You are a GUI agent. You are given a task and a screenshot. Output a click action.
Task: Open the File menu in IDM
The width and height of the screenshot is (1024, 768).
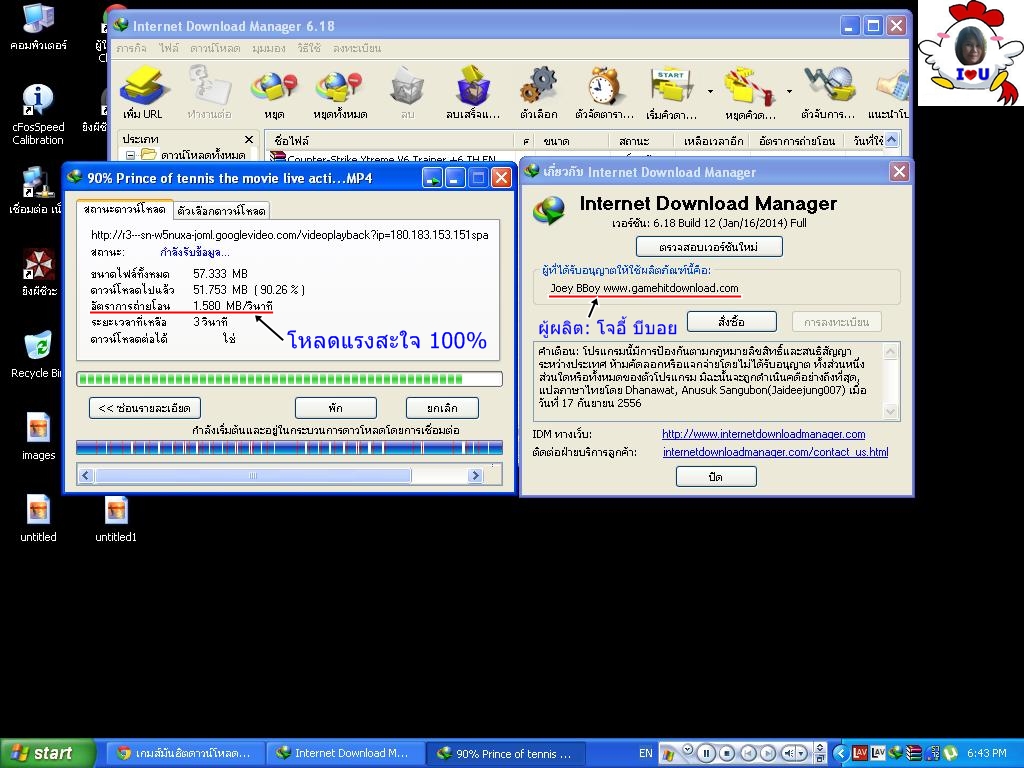(x=168, y=48)
